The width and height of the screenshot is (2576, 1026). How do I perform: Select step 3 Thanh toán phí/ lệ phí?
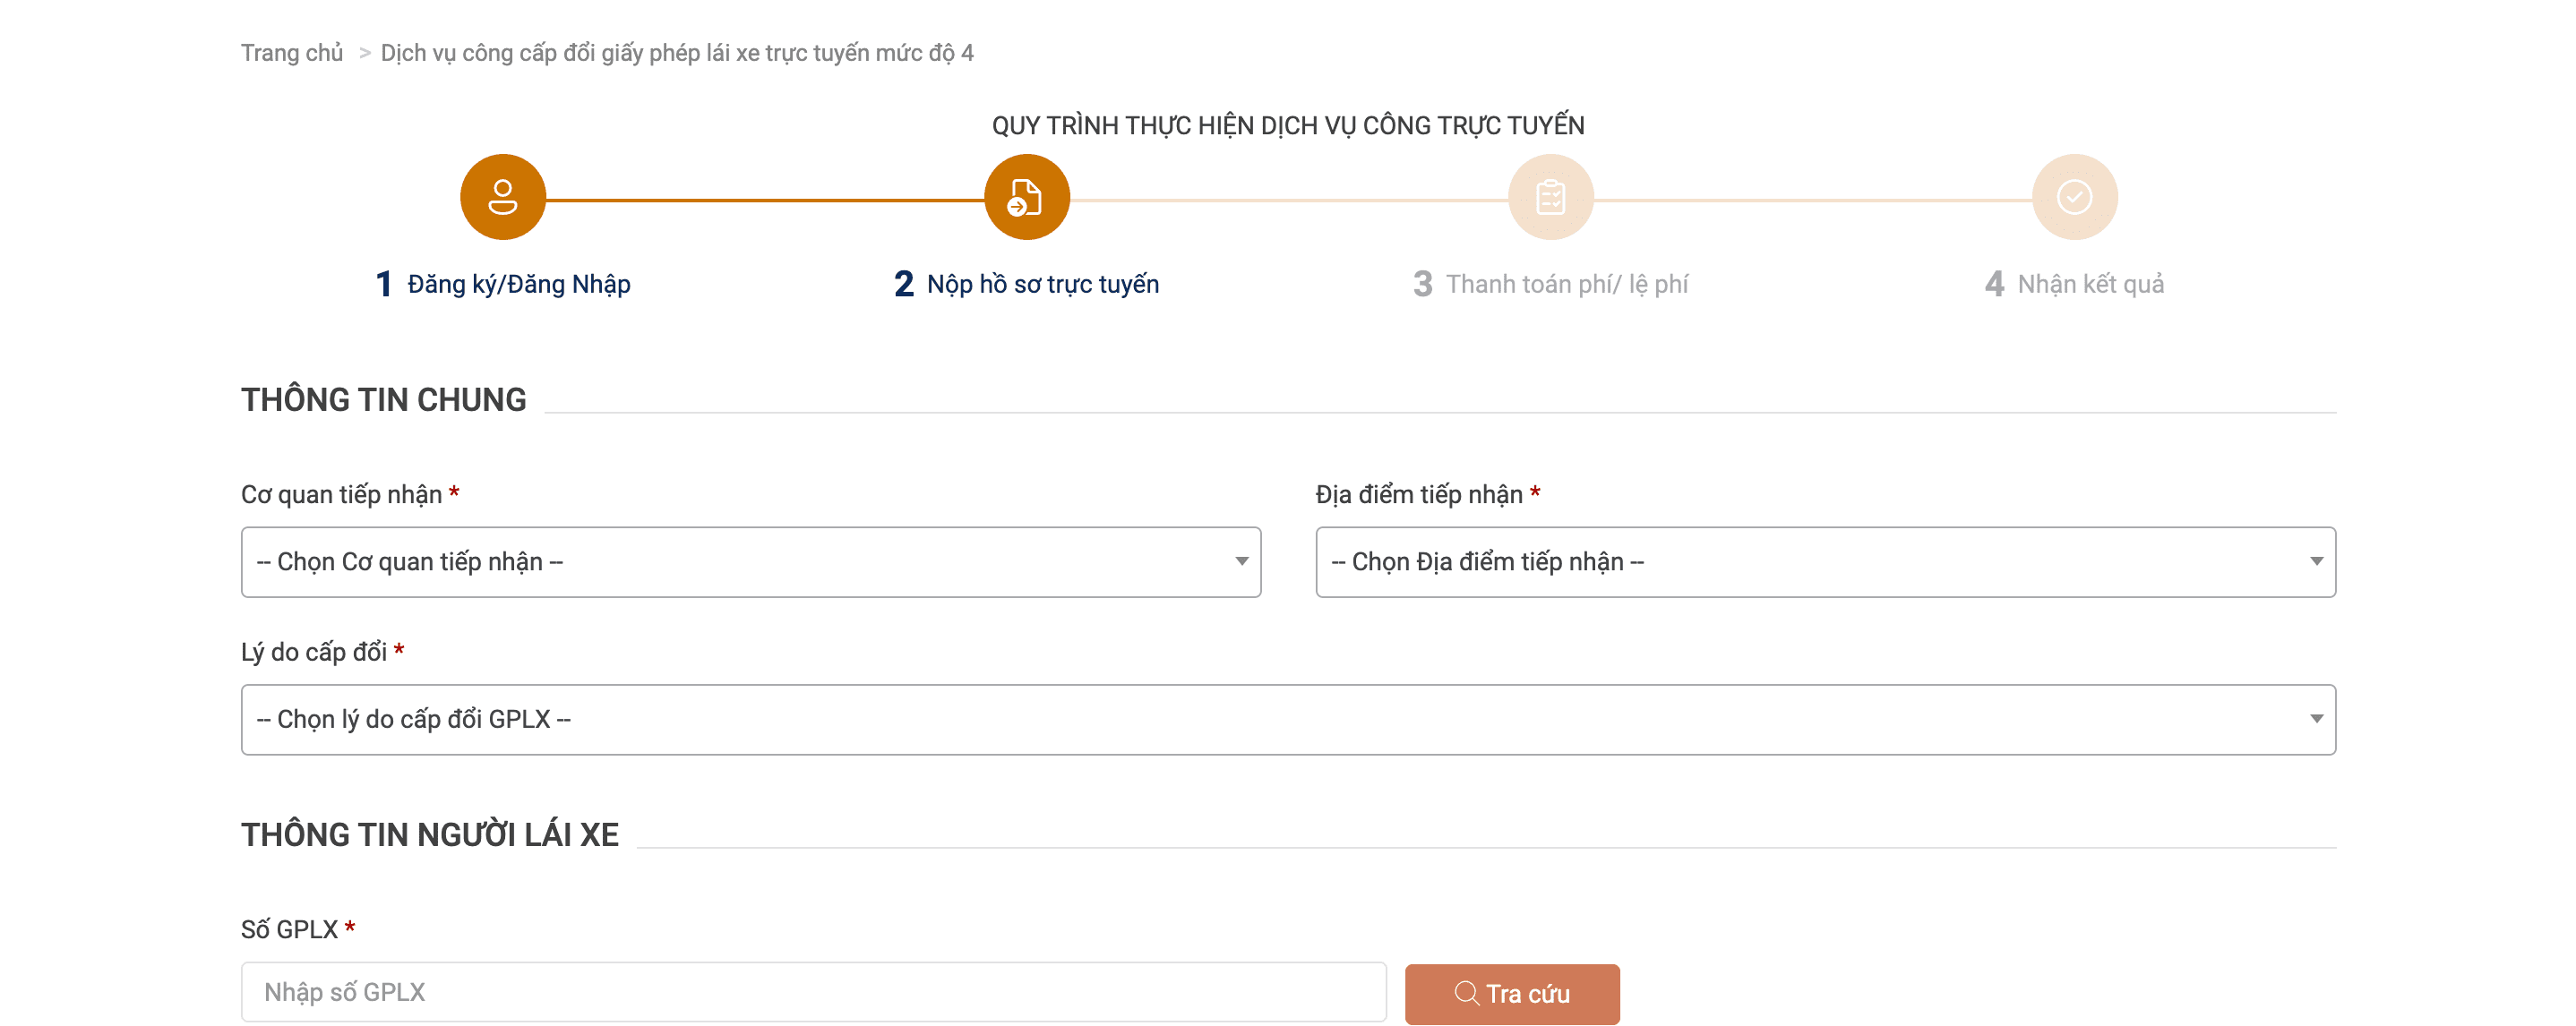pyautogui.click(x=1553, y=283)
